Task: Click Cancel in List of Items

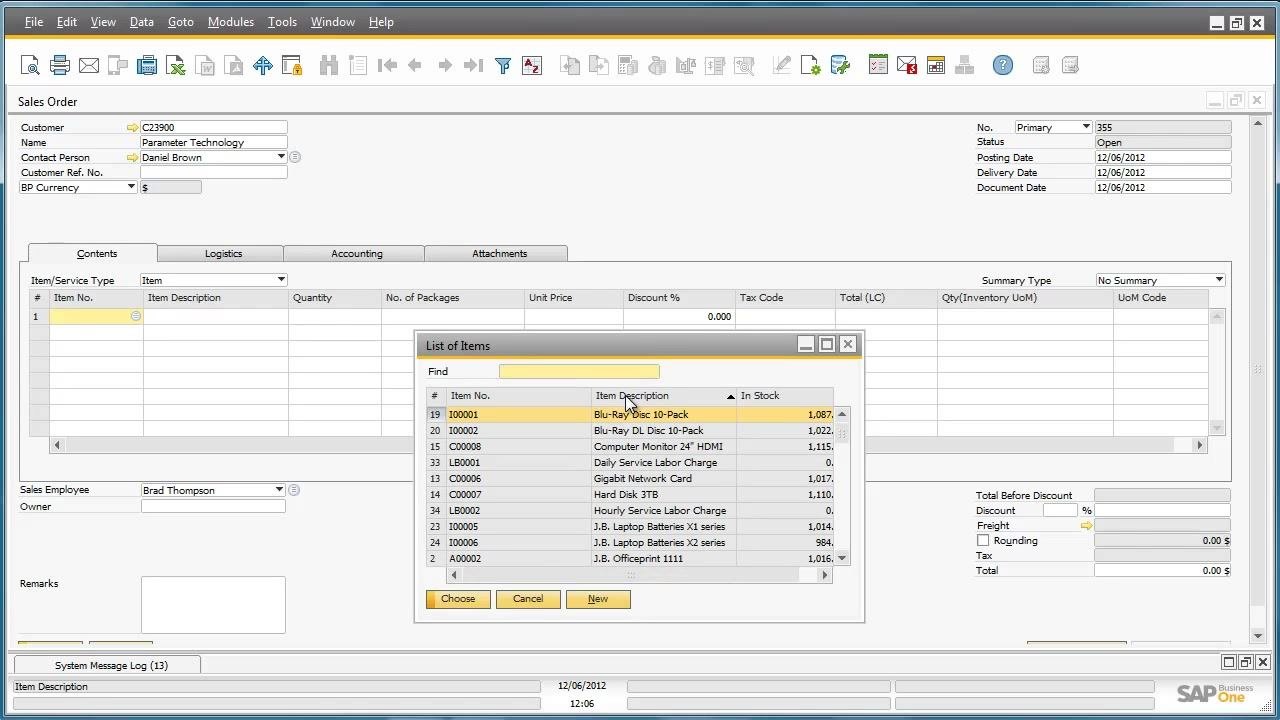Action: (528, 599)
